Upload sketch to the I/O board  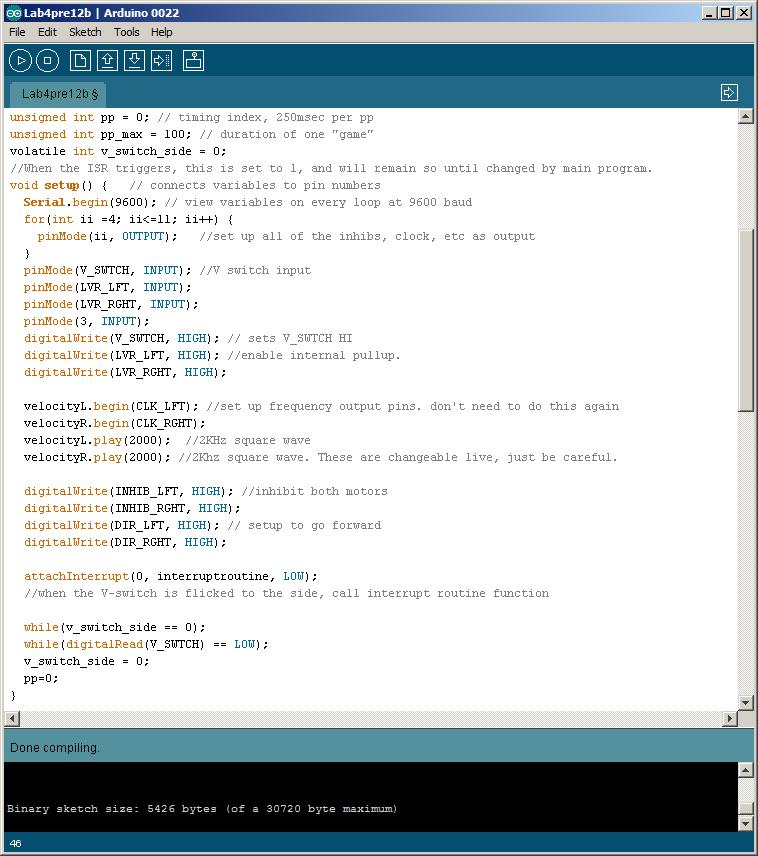tap(161, 61)
